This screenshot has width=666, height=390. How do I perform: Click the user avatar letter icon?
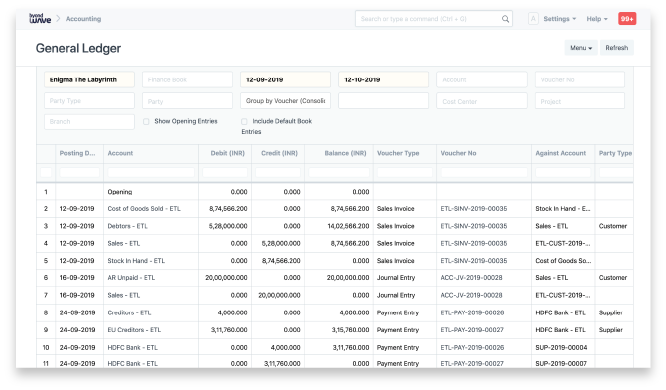[533, 19]
